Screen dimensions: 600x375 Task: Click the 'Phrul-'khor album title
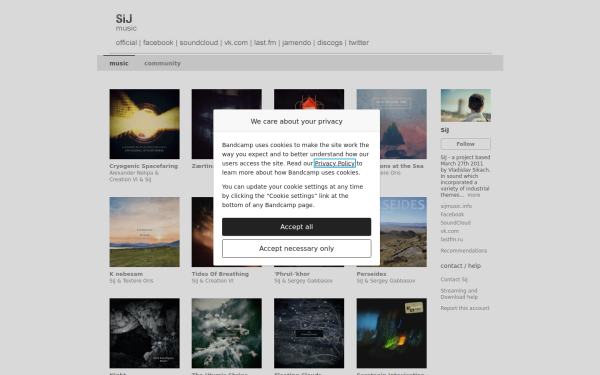pyautogui.click(x=292, y=274)
